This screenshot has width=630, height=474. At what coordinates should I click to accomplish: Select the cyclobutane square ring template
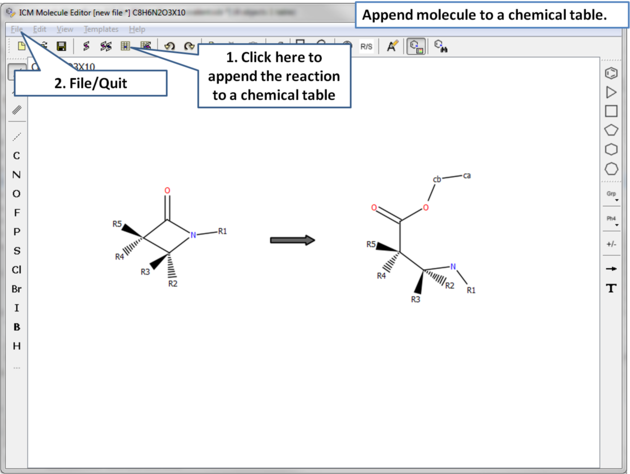pos(611,111)
